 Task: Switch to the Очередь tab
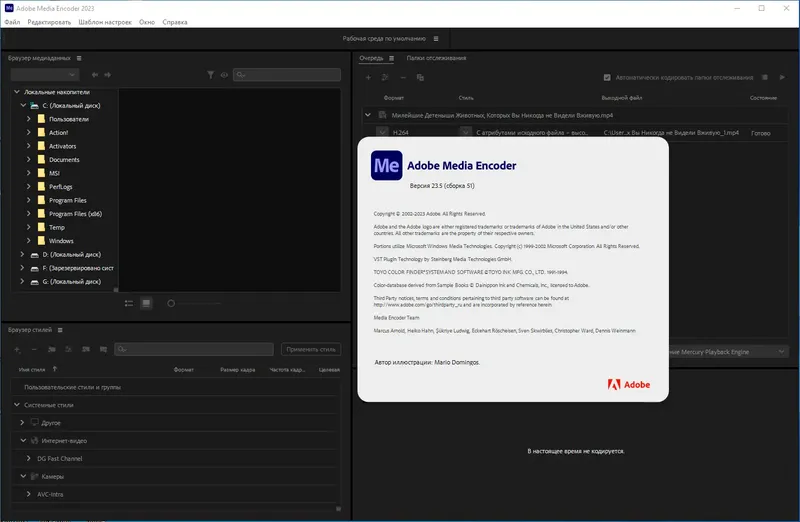coord(371,58)
